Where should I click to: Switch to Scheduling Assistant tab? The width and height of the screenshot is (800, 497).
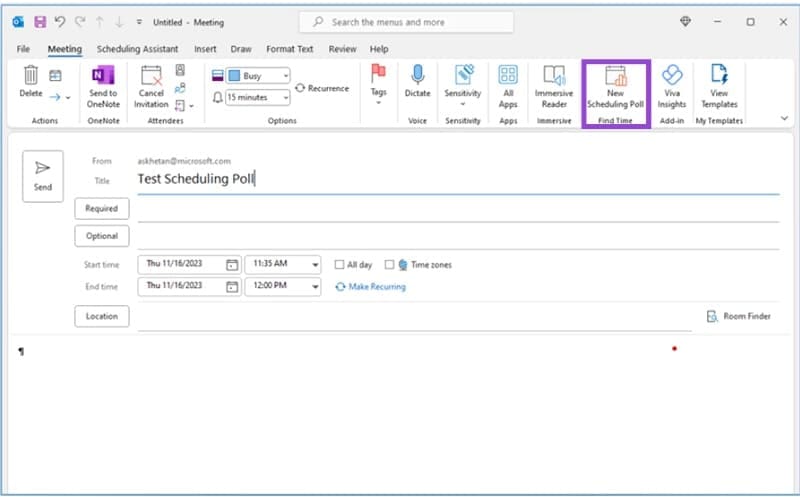pos(138,49)
